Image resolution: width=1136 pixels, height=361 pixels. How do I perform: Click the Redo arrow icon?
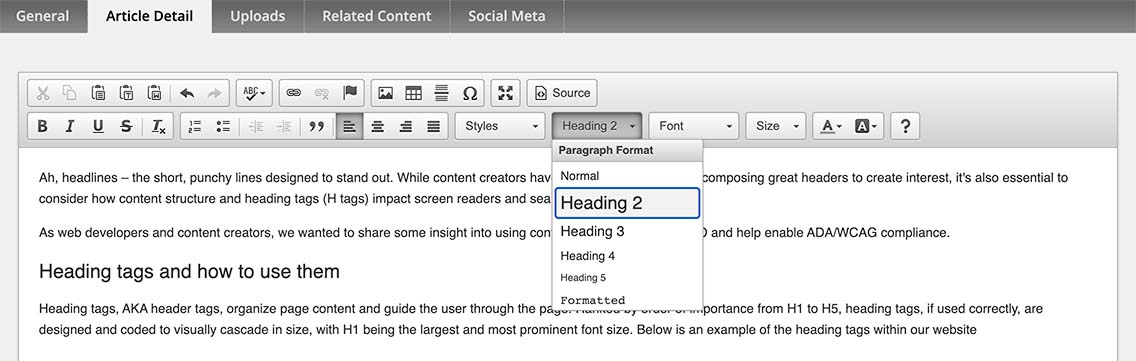pyautogui.click(x=214, y=93)
